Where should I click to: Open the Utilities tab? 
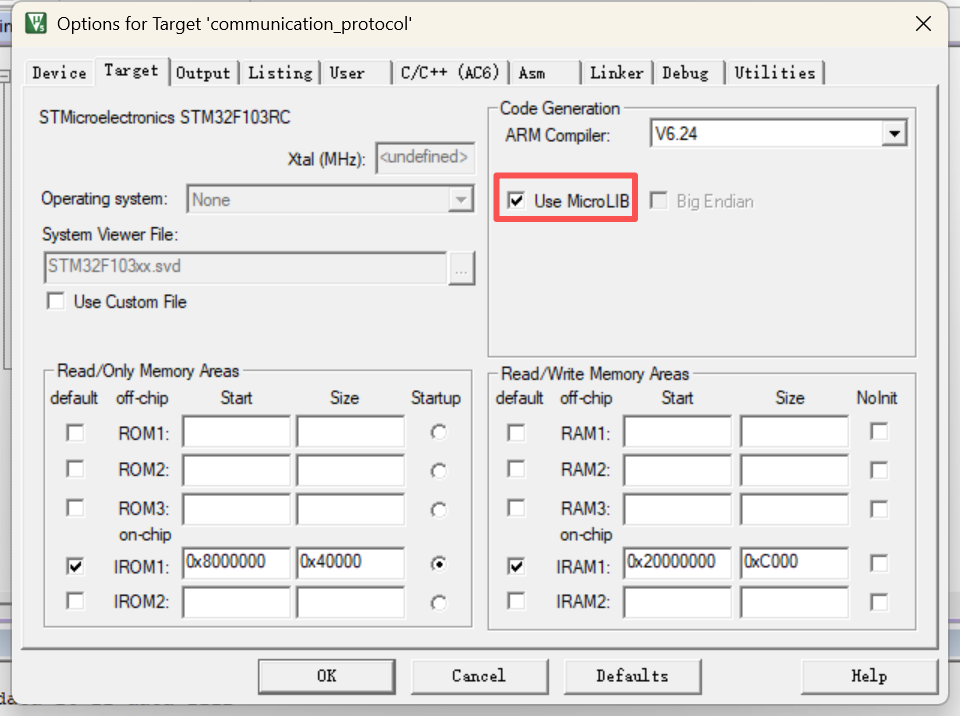click(775, 73)
